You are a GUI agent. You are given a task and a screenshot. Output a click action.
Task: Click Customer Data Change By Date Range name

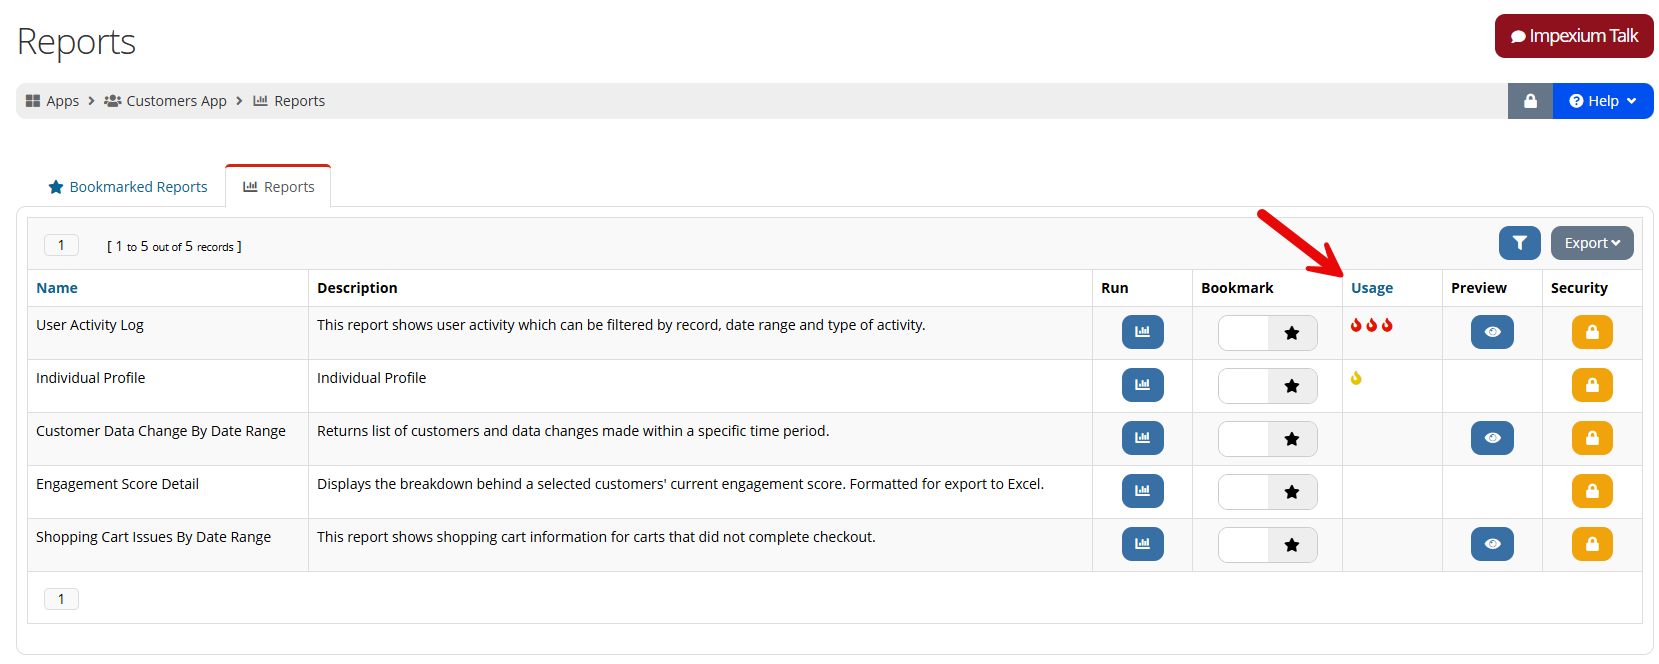pos(161,431)
